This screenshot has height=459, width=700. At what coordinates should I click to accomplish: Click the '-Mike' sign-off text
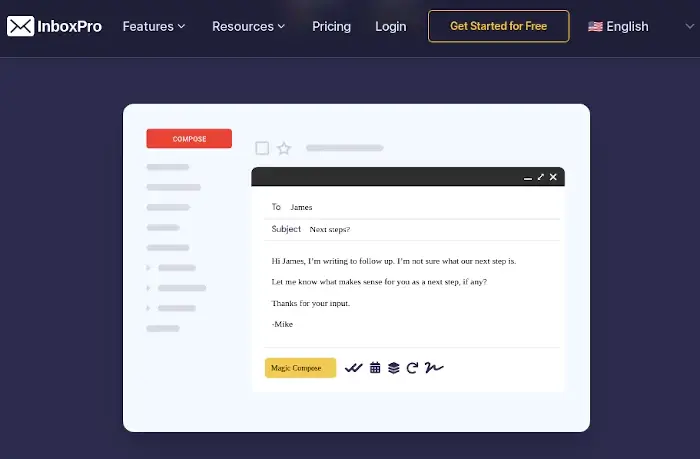tap(282, 324)
